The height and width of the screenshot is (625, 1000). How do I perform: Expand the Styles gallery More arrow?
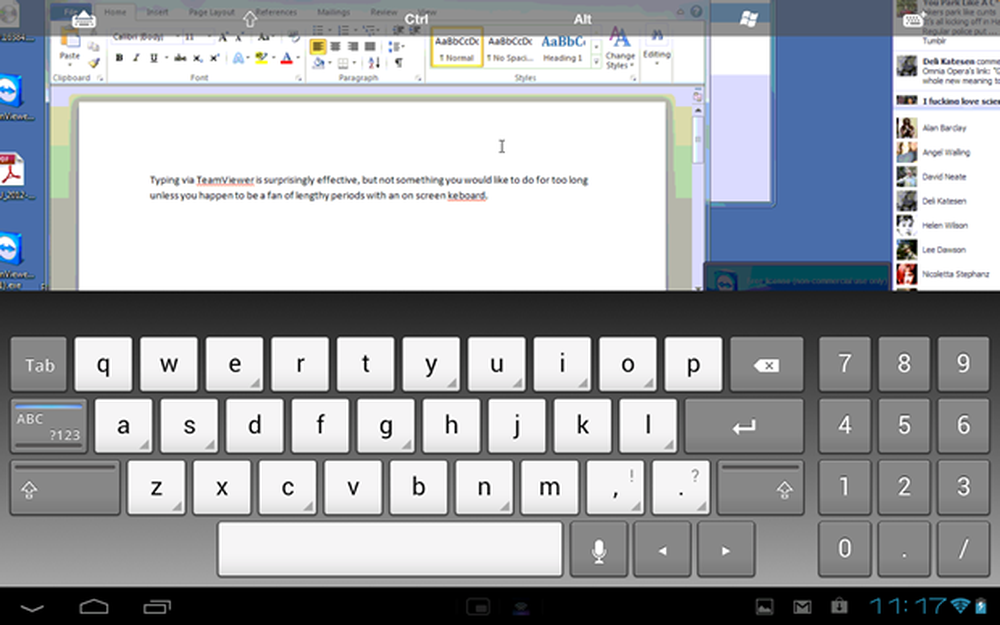[x=596, y=62]
